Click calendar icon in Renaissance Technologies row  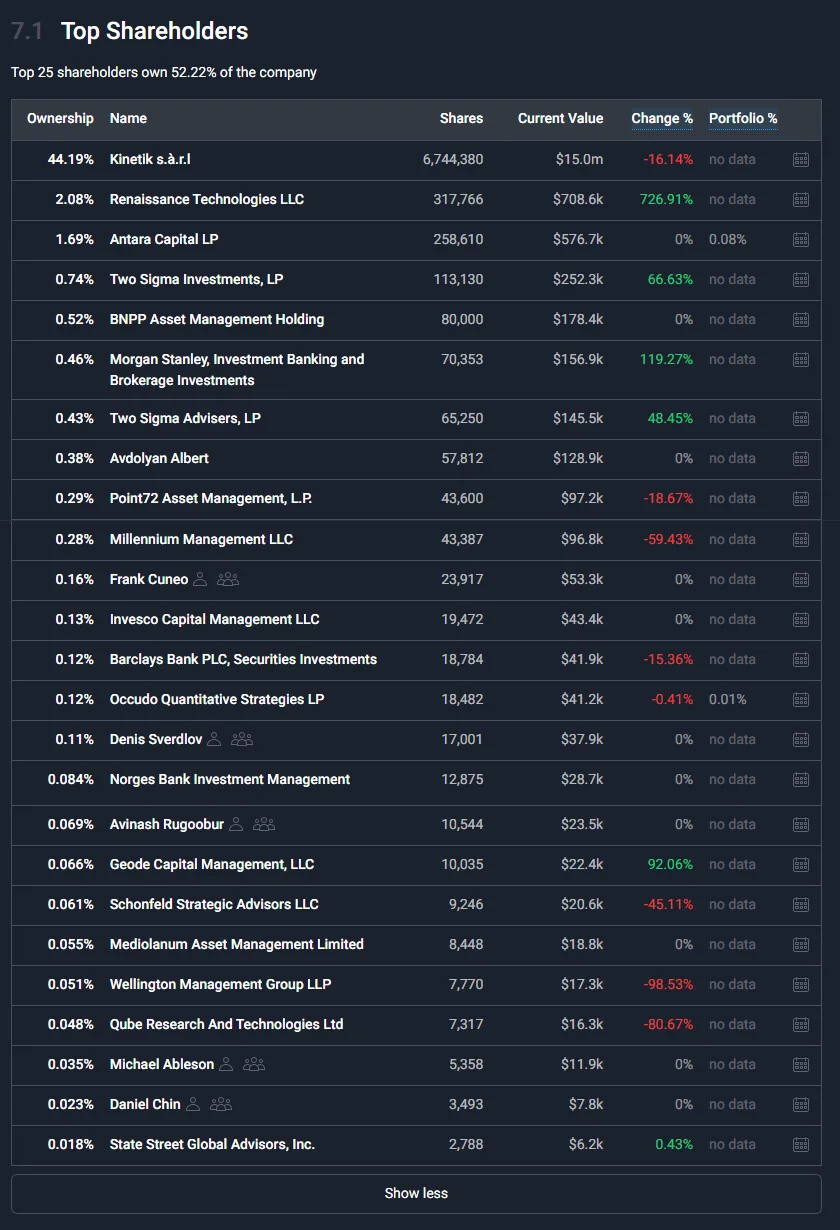(800, 199)
